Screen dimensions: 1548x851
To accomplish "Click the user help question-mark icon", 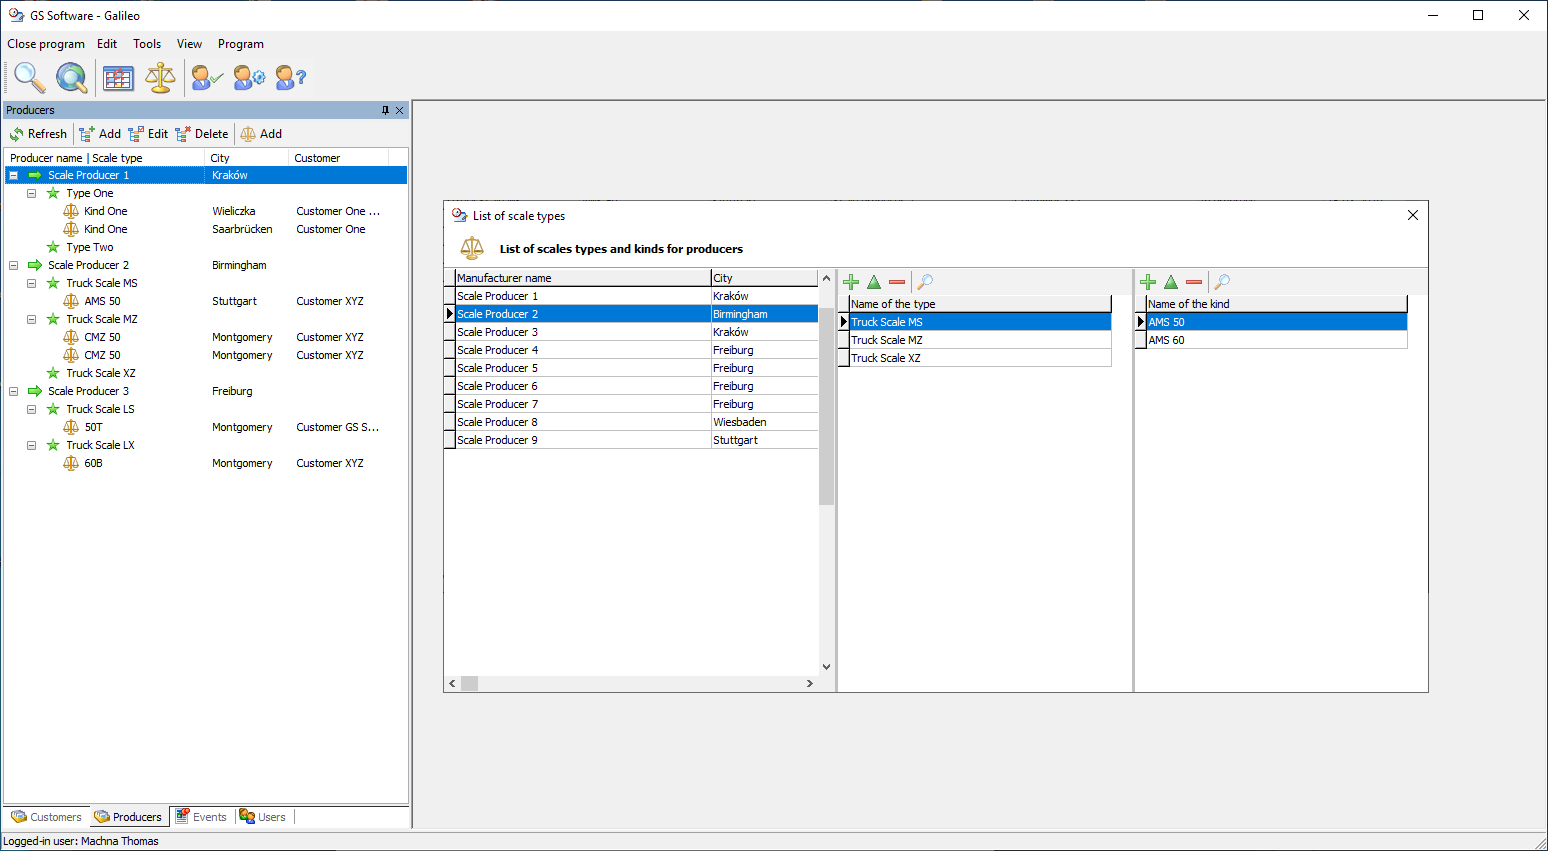I will coord(290,77).
